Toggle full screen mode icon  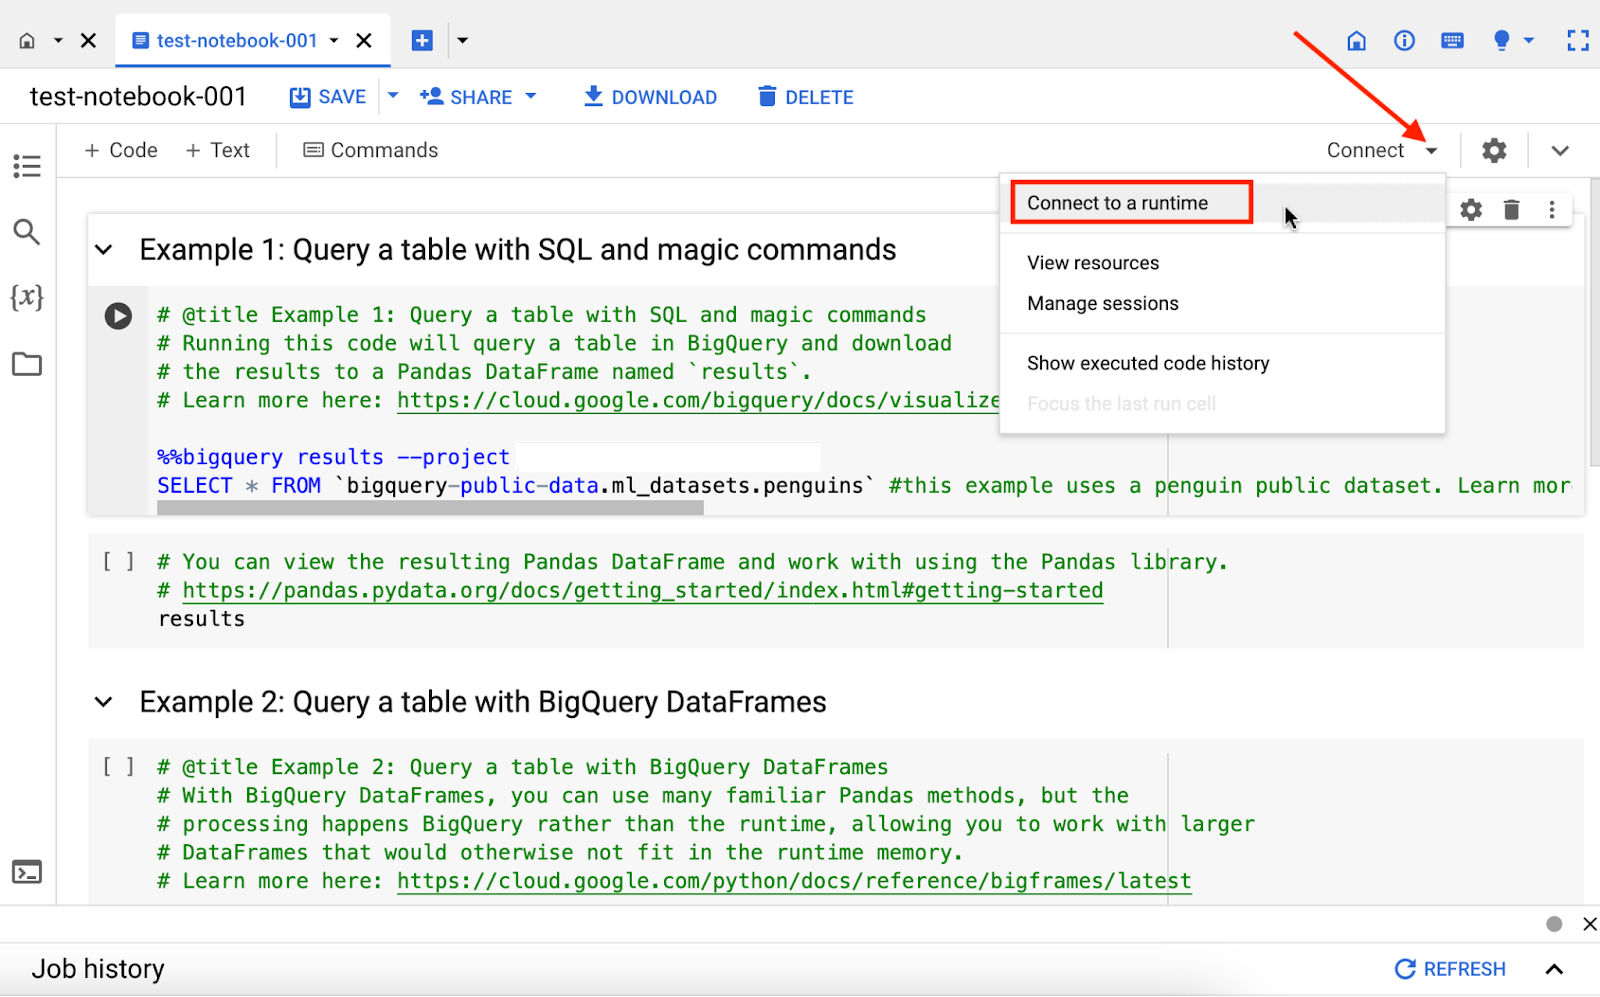(x=1578, y=41)
